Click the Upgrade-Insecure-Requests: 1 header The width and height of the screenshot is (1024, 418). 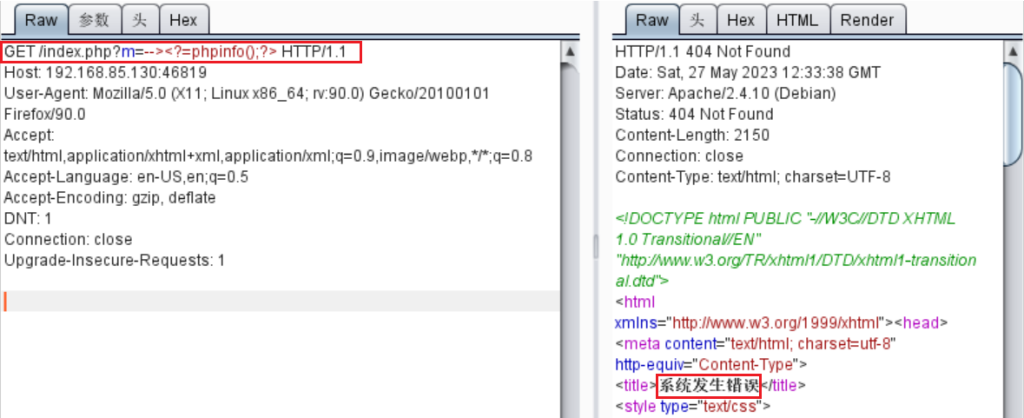[115, 261]
